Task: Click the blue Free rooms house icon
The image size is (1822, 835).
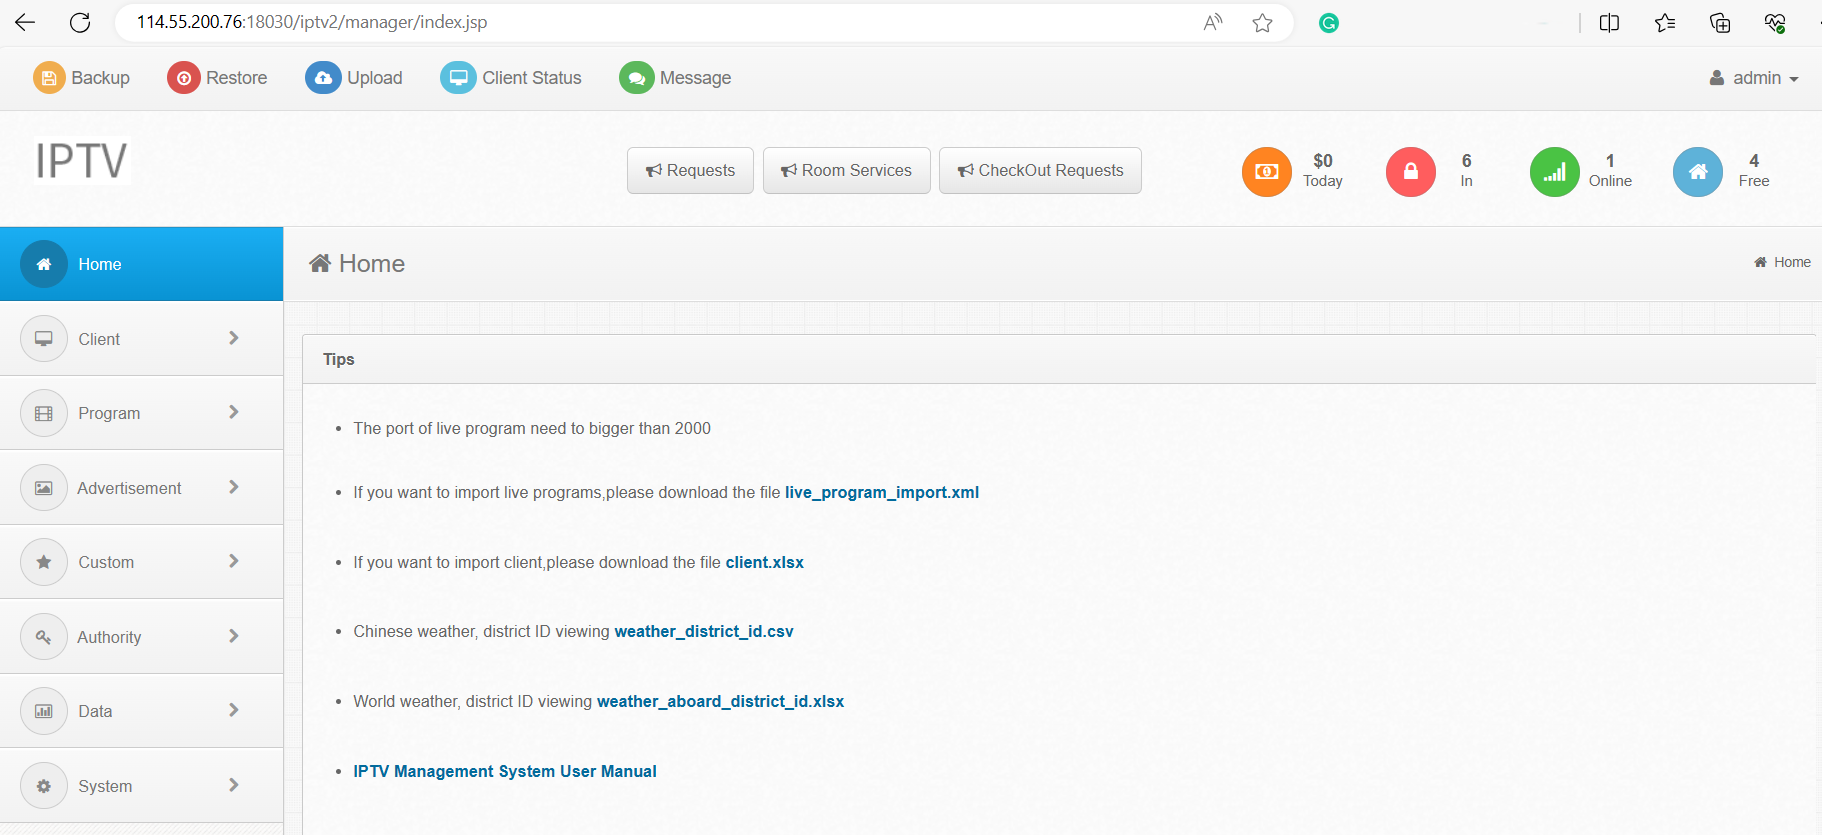Action: (x=1698, y=172)
